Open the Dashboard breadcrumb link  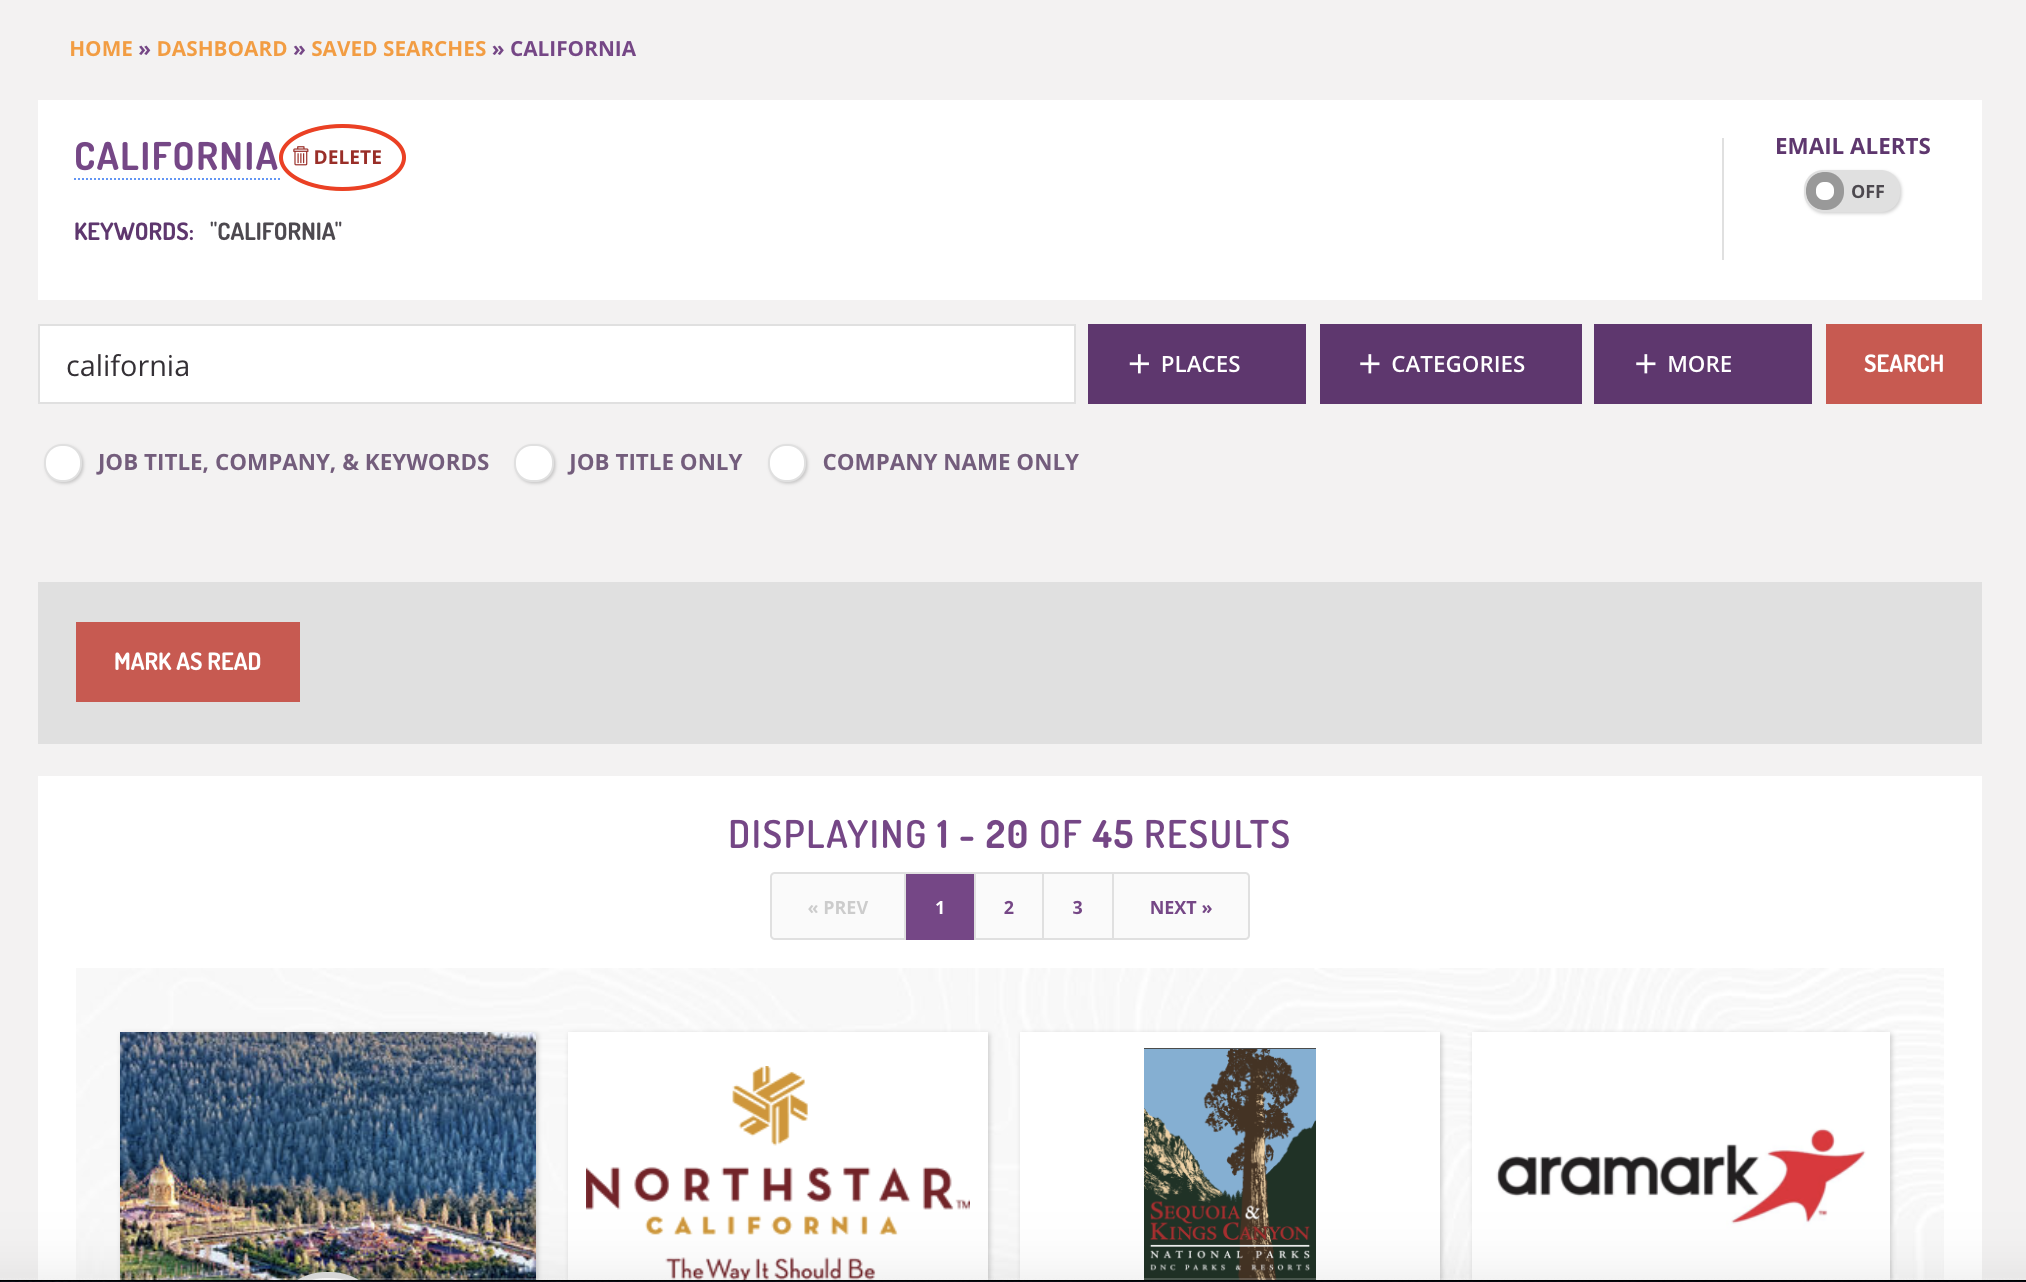[222, 49]
